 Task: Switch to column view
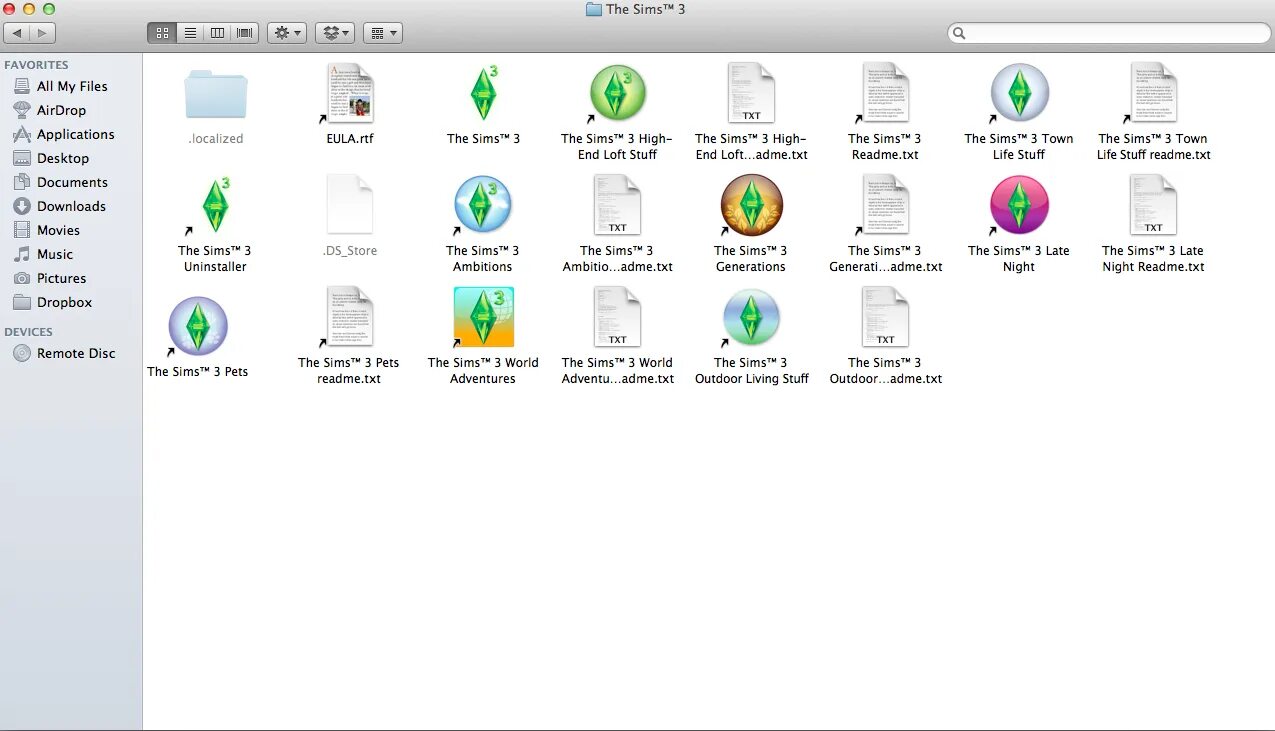pos(217,33)
